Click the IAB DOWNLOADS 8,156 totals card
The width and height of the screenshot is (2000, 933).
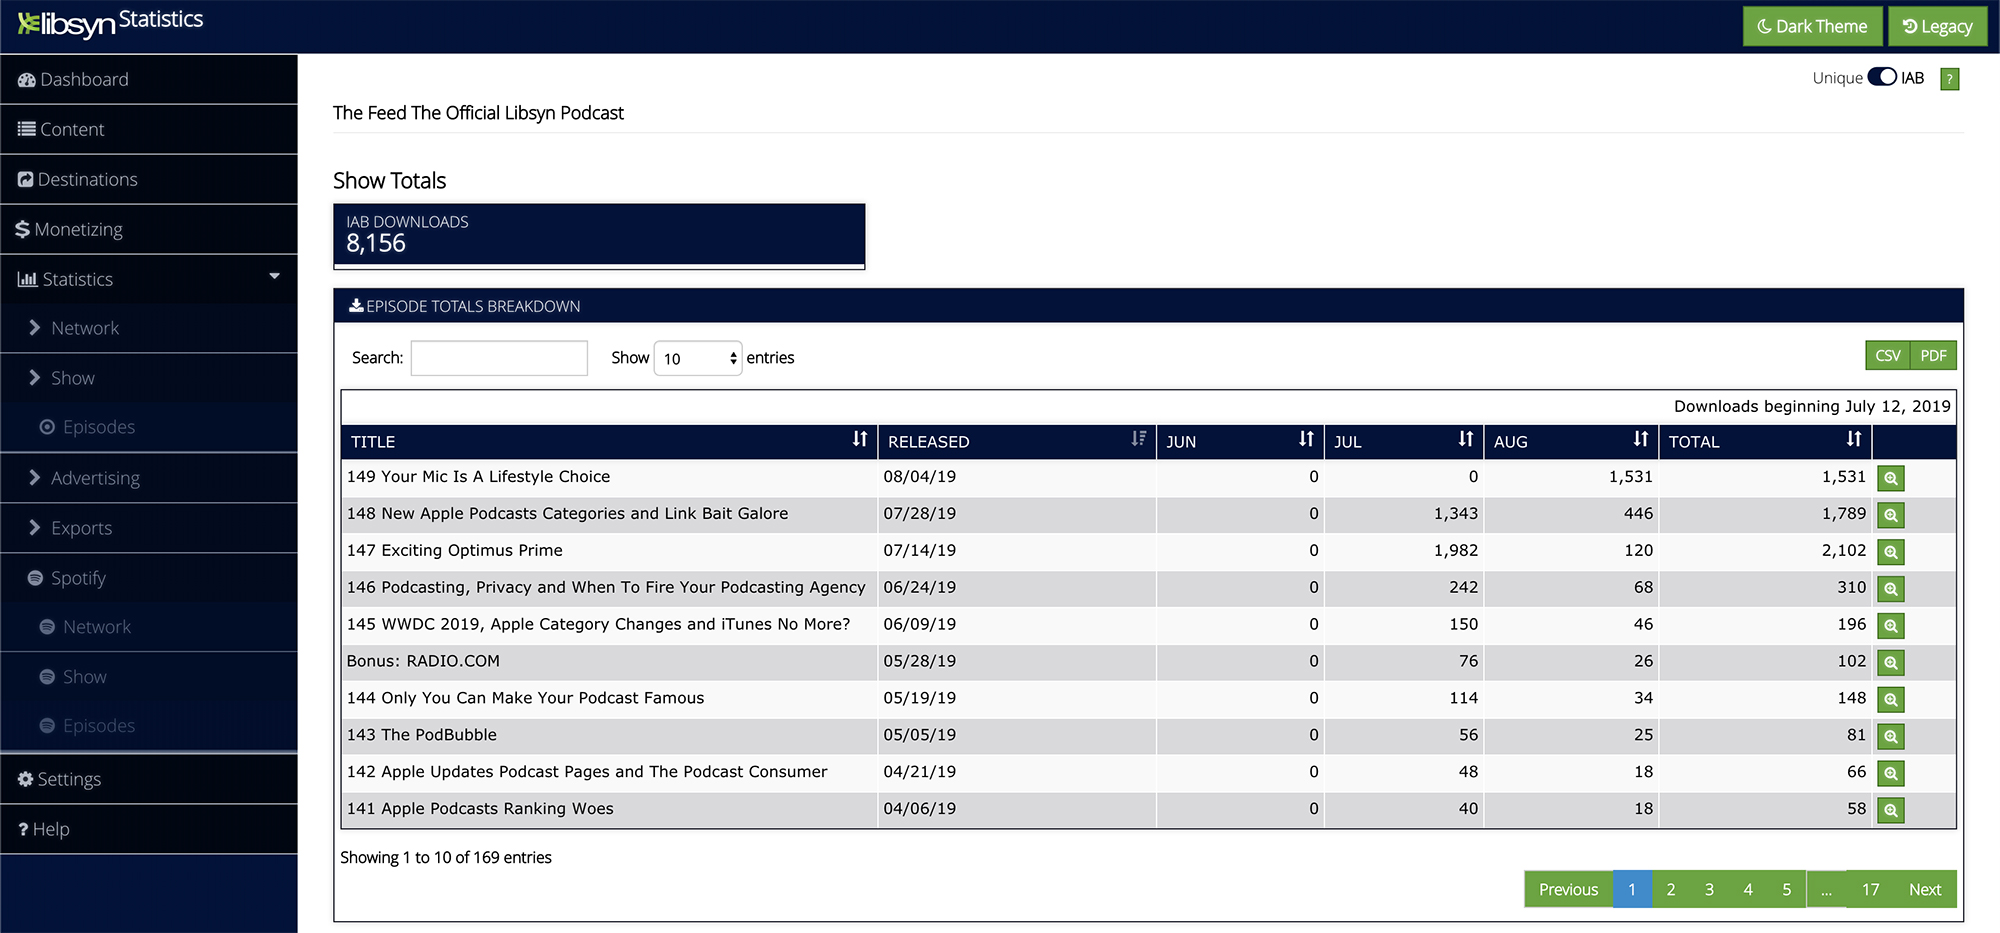(599, 236)
